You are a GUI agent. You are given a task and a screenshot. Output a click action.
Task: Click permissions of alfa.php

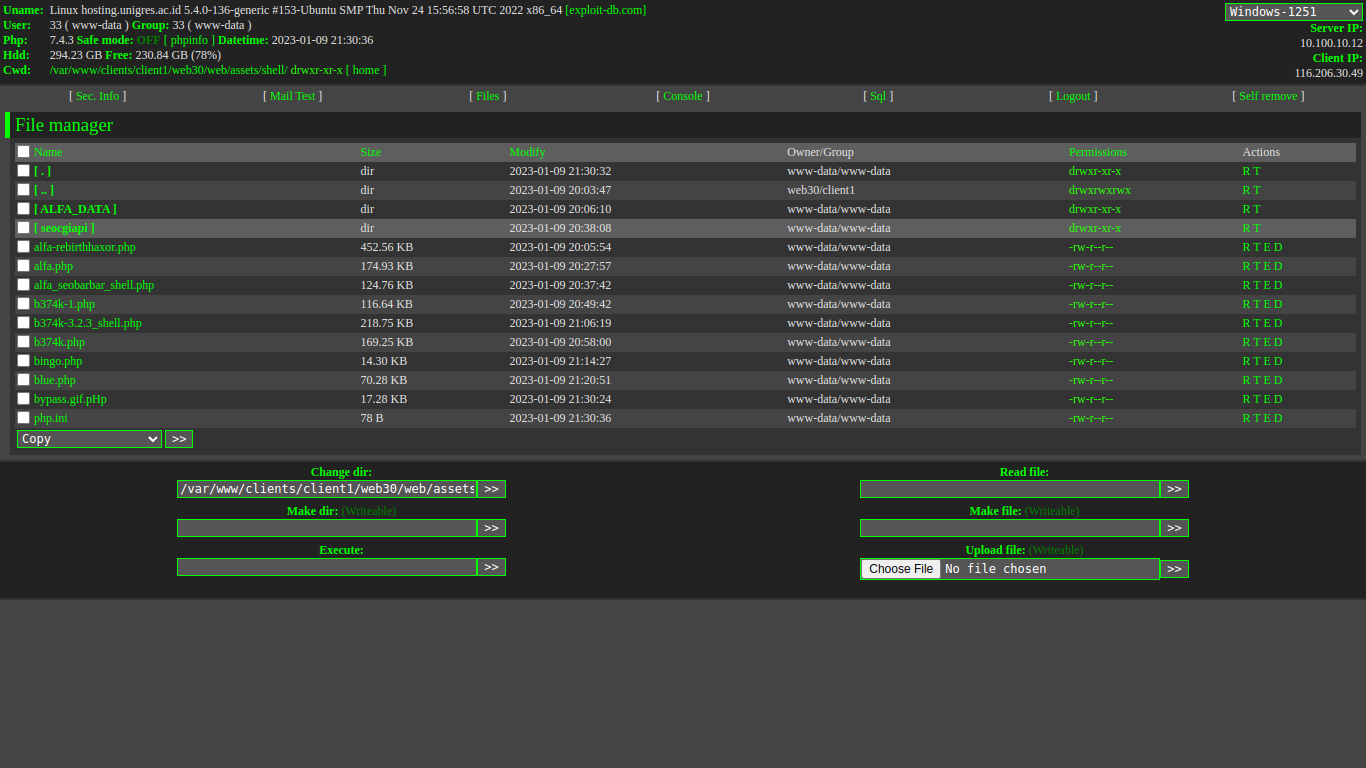(x=1090, y=266)
